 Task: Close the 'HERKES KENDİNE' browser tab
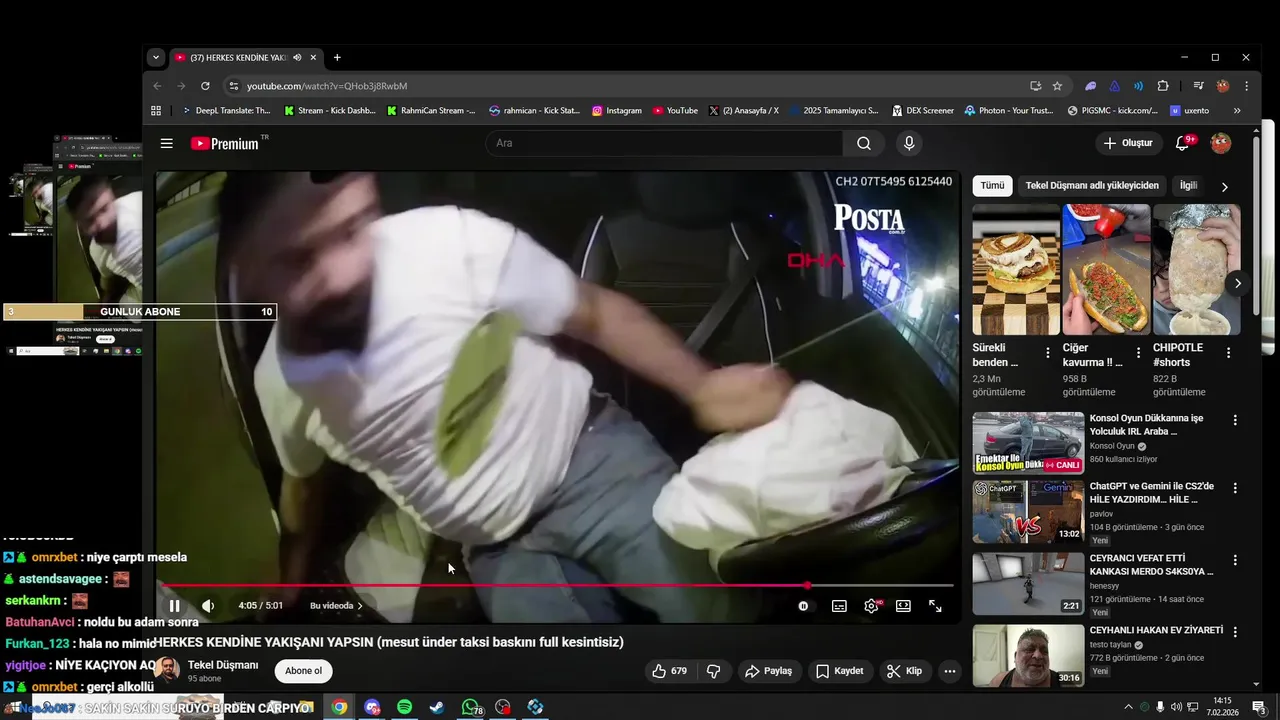[313, 58]
